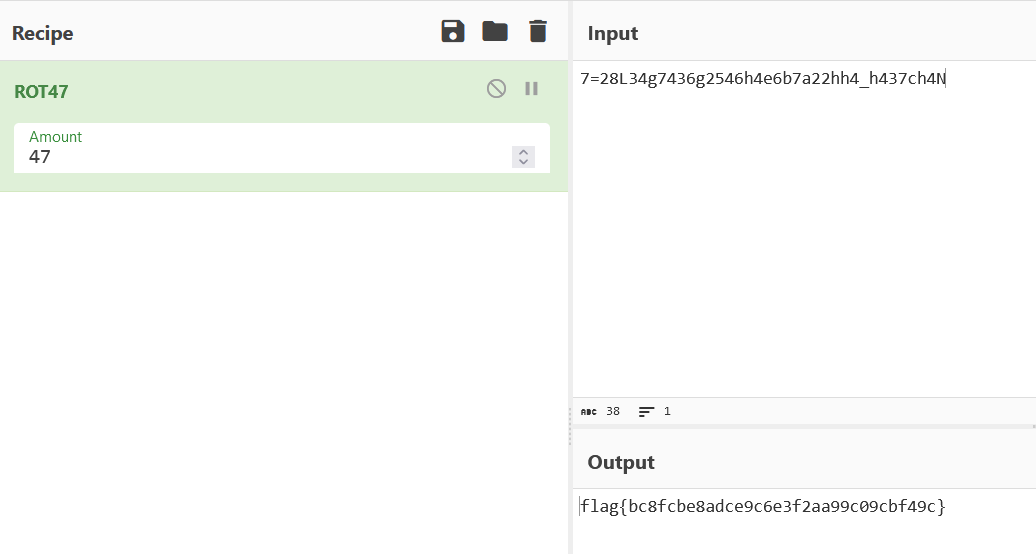The height and width of the screenshot is (554, 1036).
Task: Select the ROT47 operation title
Action: [41, 92]
